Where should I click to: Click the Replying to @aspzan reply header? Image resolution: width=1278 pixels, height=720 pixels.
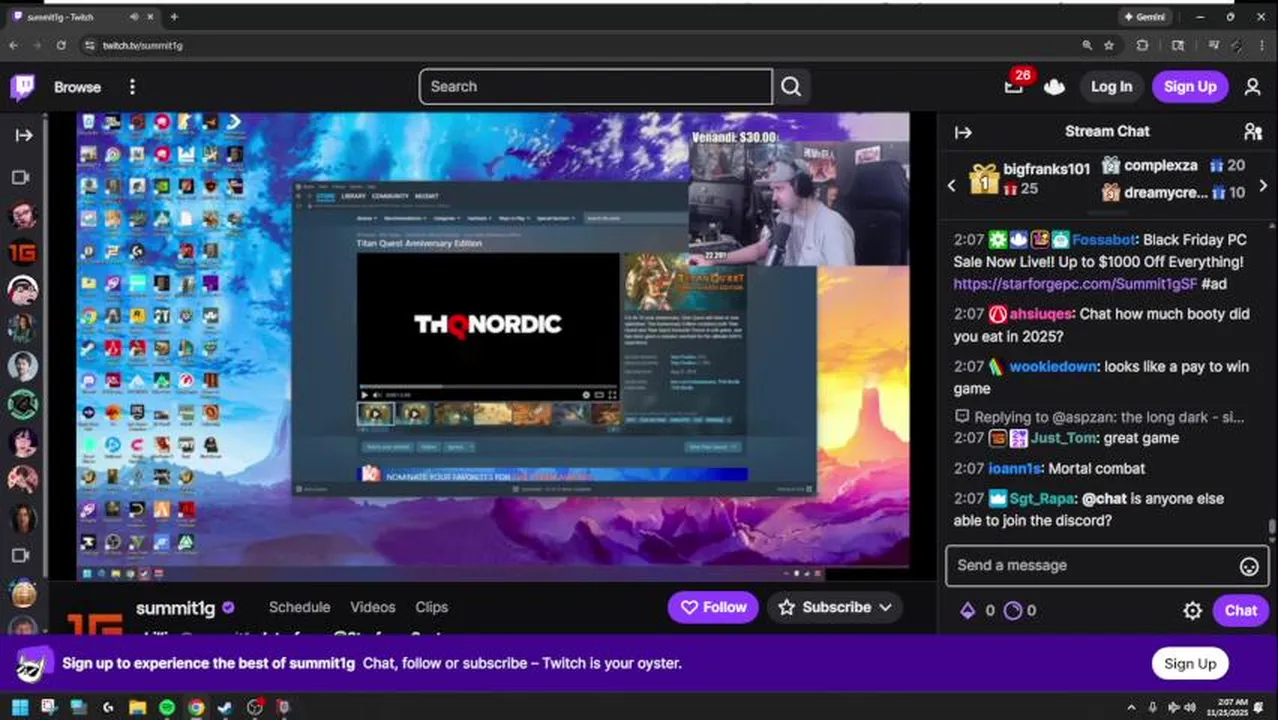(1100, 417)
